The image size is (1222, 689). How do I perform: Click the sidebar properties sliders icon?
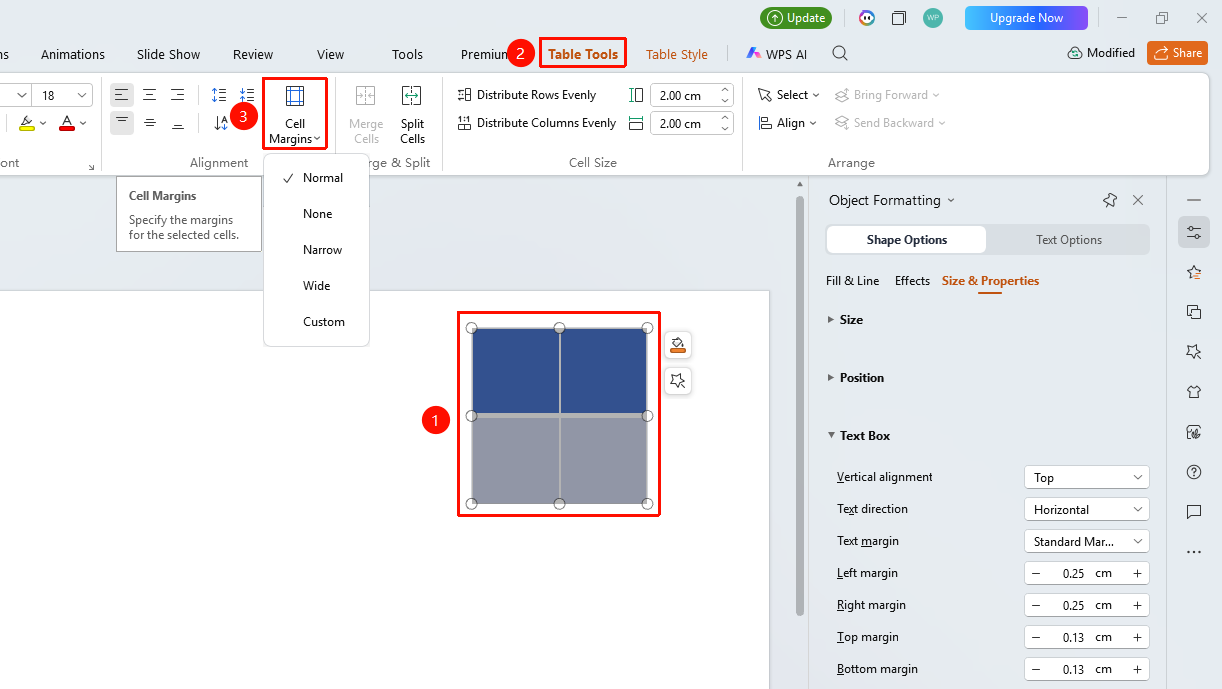(x=1193, y=232)
